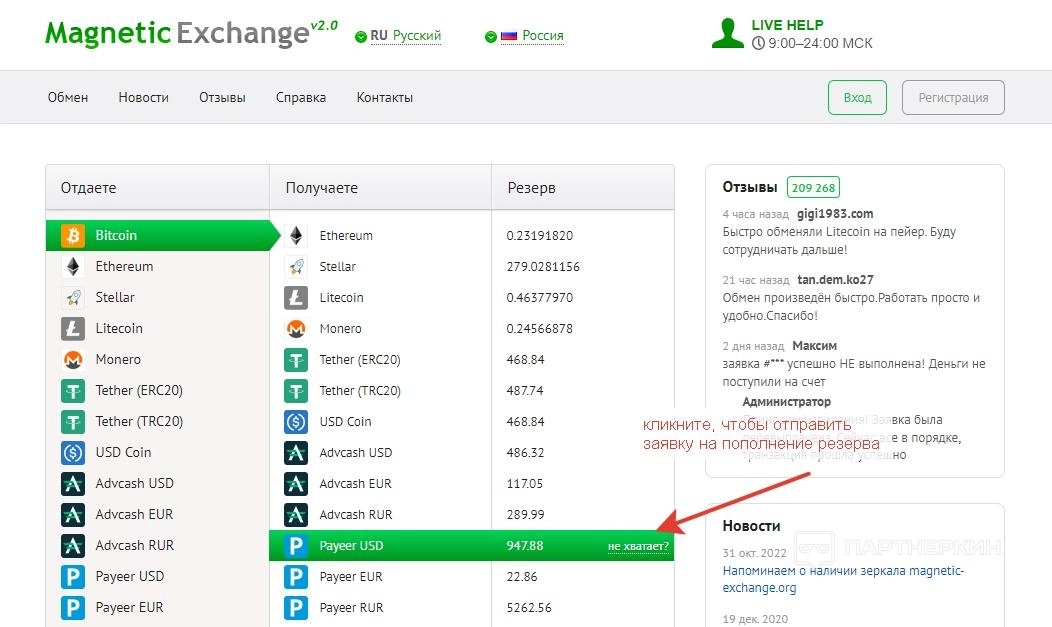Click USD Coin icon in Отдаете column

click(x=73, y=453)
